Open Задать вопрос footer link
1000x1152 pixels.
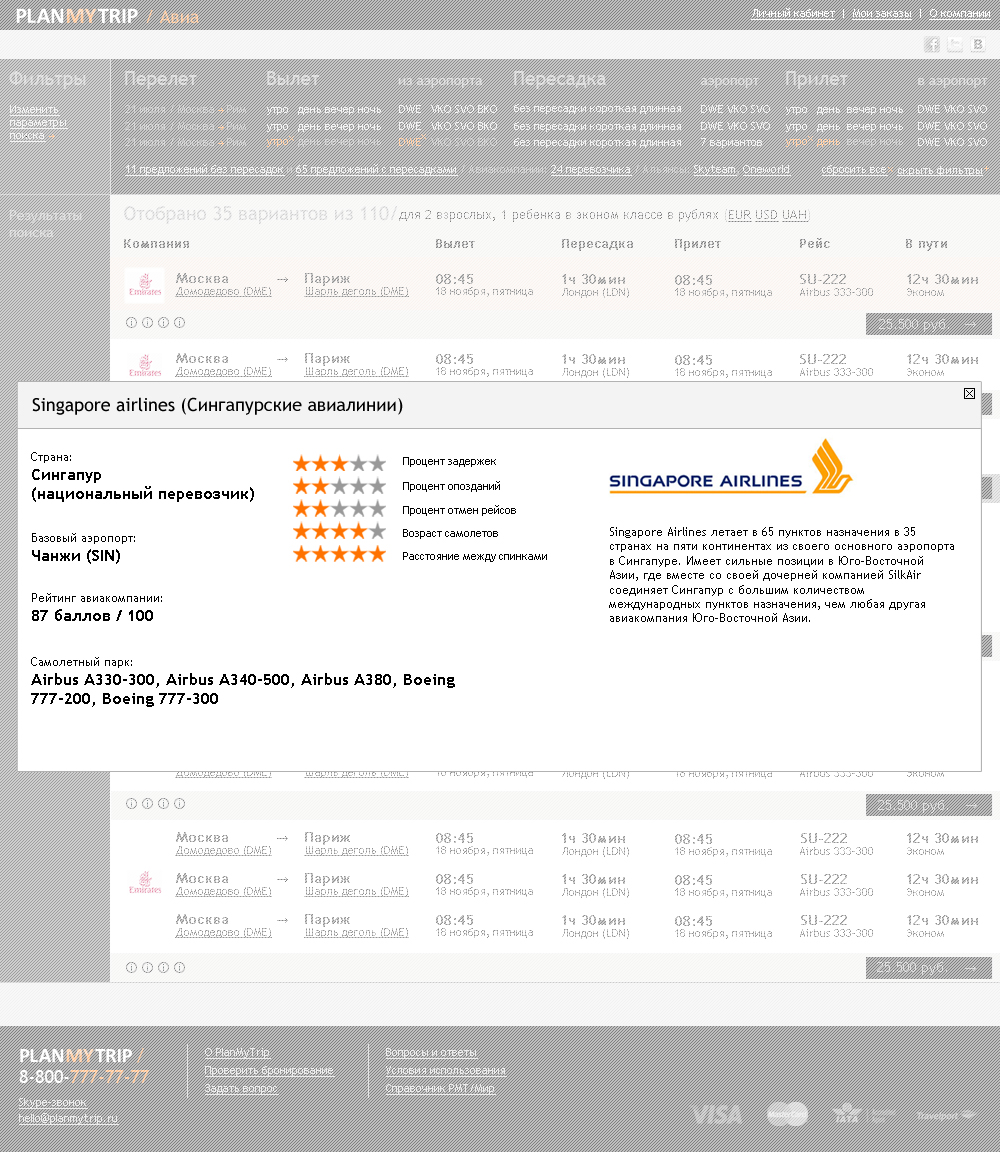pos(241,1088)
